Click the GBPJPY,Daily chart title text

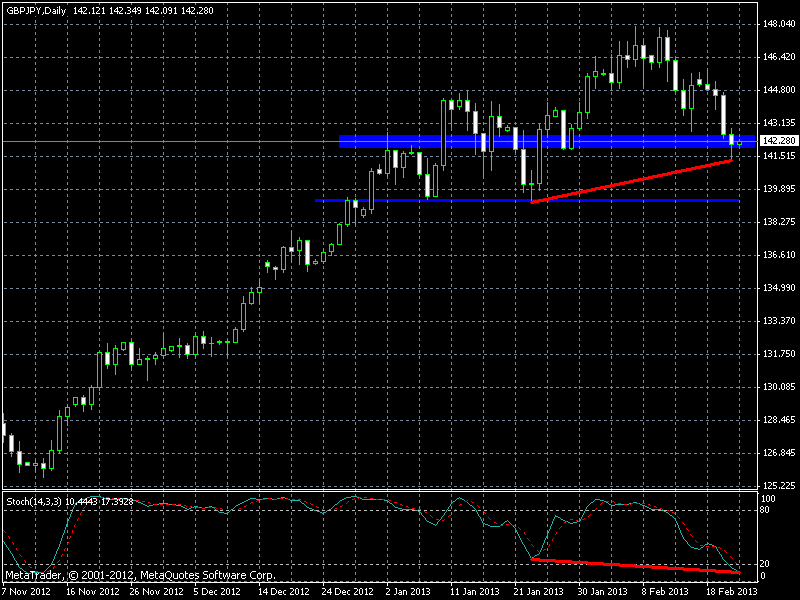(x=36, y=10)
